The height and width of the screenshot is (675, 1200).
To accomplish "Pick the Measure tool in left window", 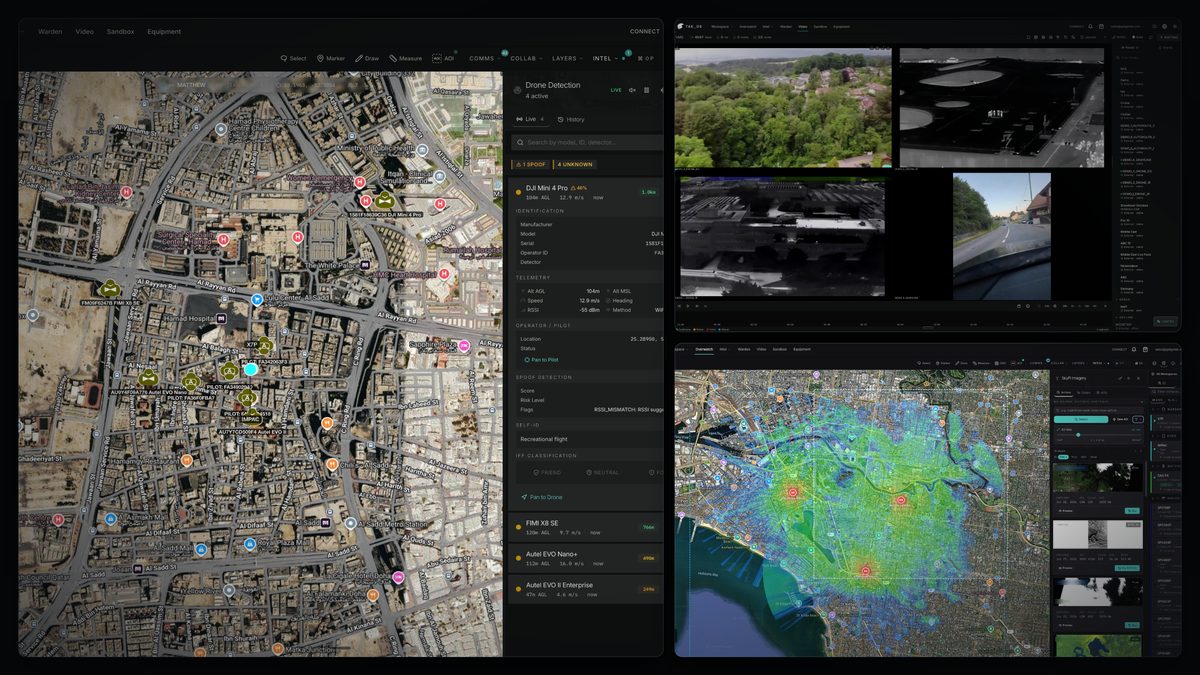I will pyautogui.click(x=406, y=58).
